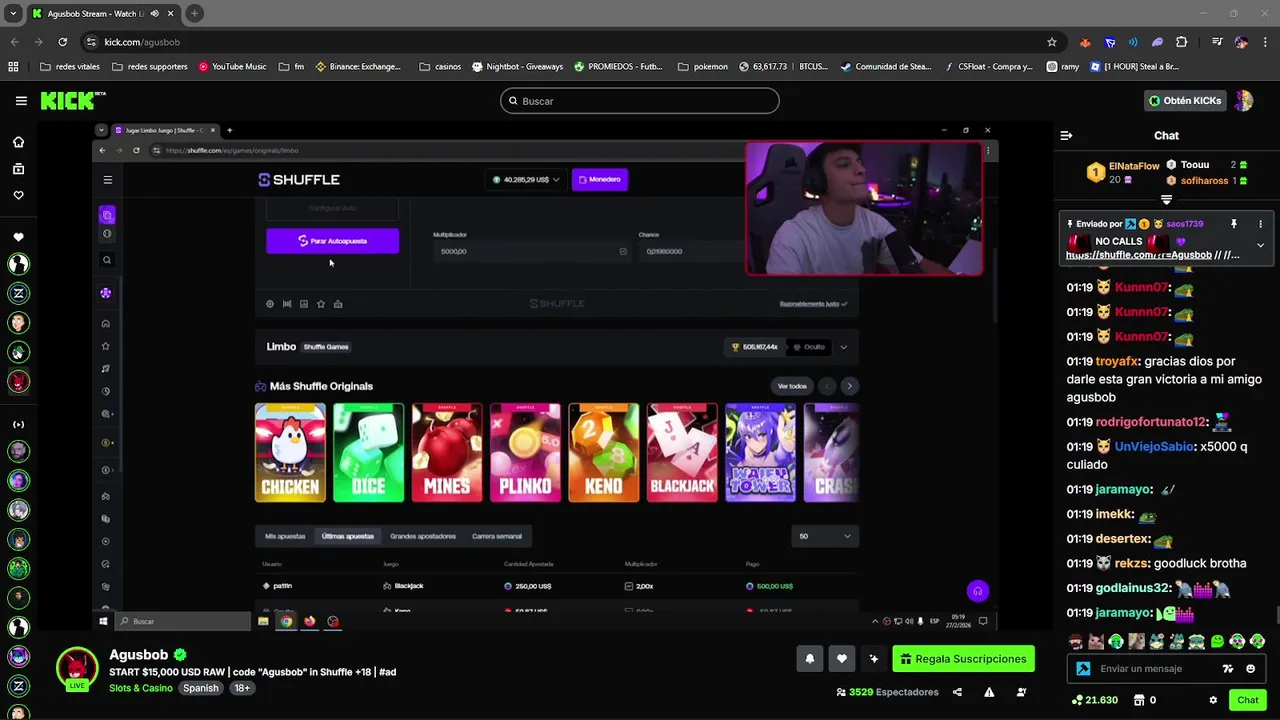Select the Carrera semanal tab
1280x720 pixels.
click(497, 537)
